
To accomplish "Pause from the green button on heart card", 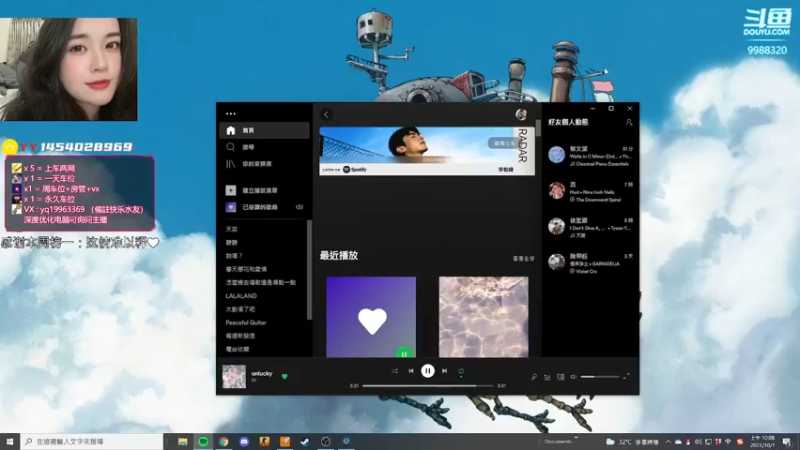I will coord(404,353).
